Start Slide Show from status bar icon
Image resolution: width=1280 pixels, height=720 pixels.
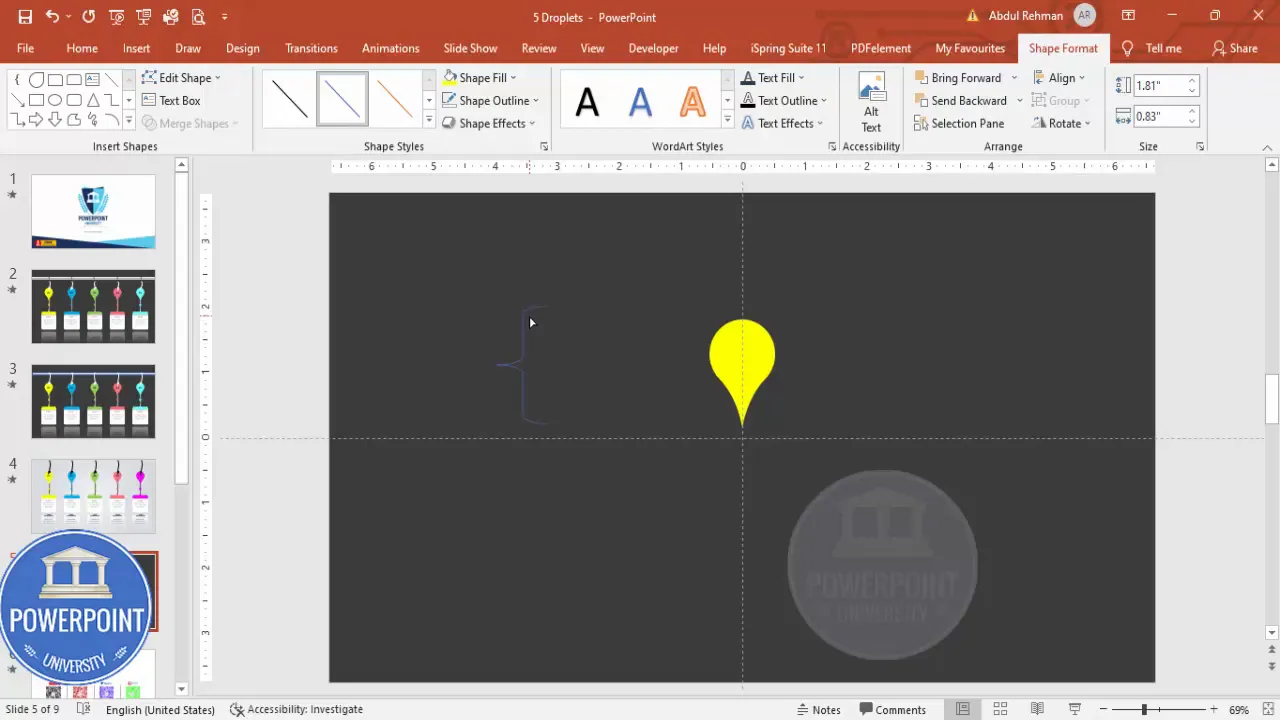coord(1074,709)
